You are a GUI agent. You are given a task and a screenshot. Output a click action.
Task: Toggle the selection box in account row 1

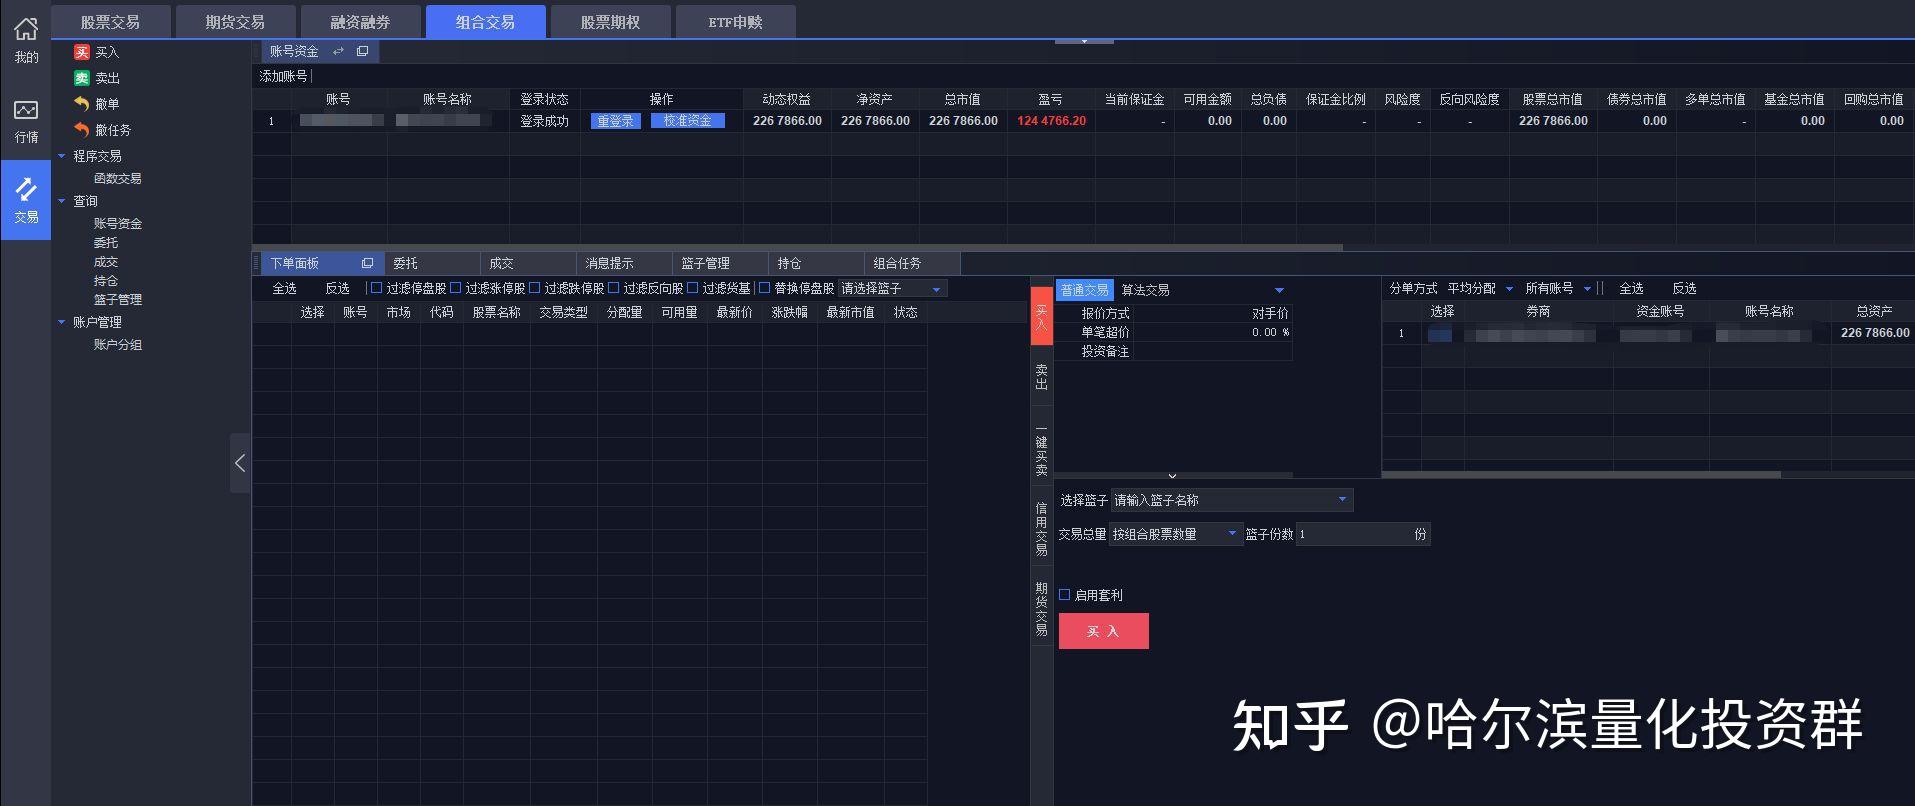[1440, 333]
